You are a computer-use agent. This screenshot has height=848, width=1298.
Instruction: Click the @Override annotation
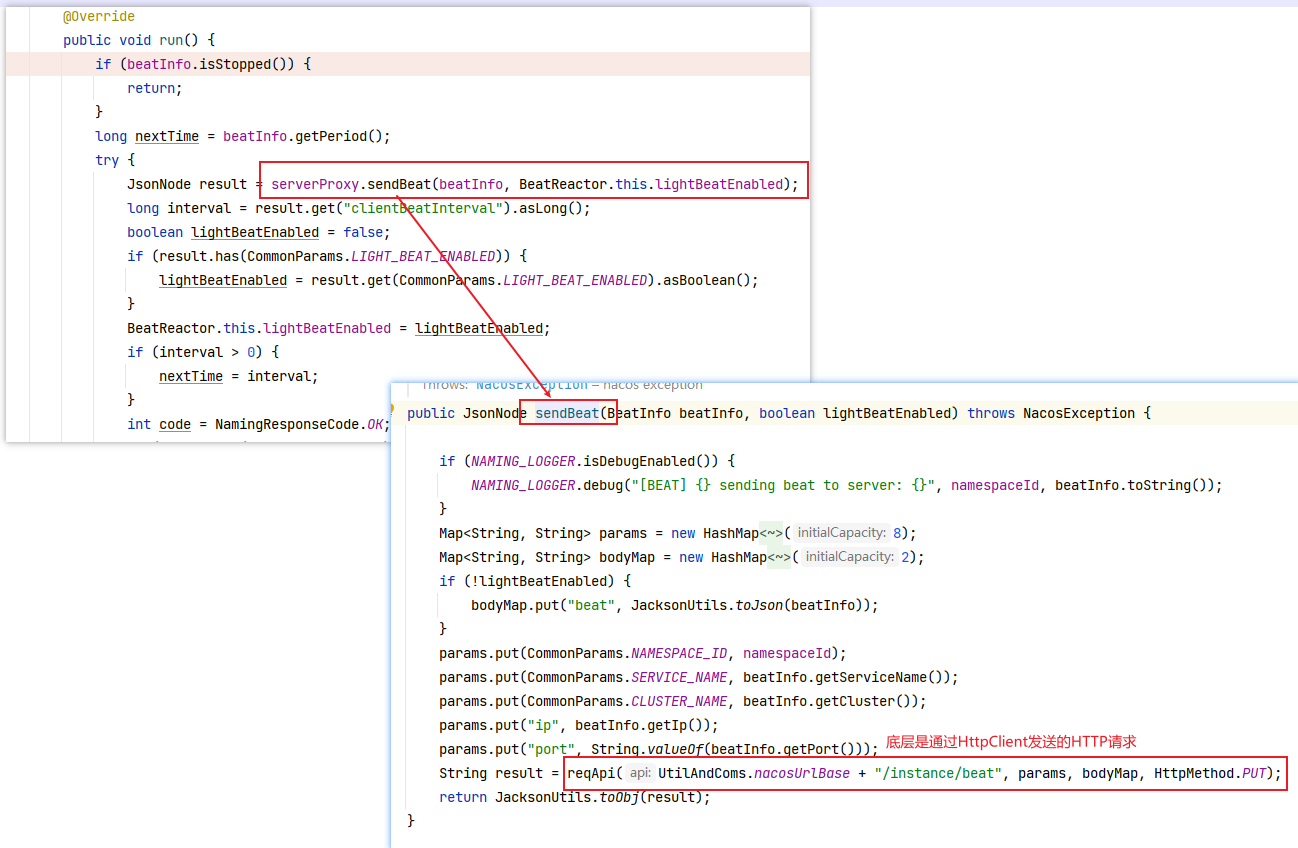pos(99,16)
